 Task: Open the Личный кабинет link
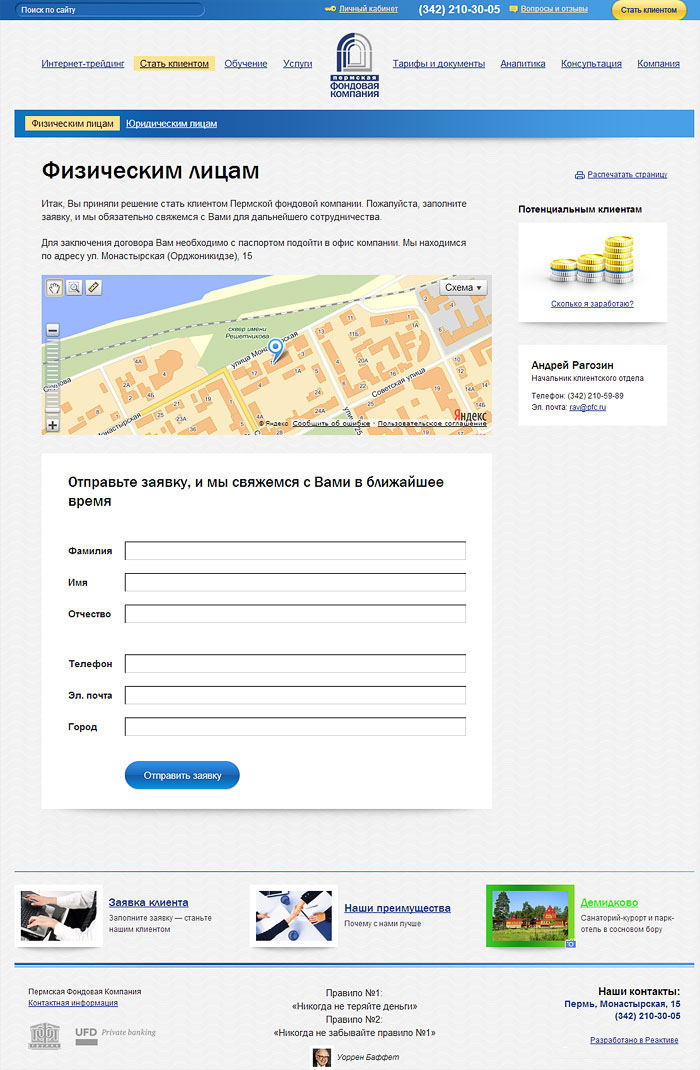click(368, 9)
